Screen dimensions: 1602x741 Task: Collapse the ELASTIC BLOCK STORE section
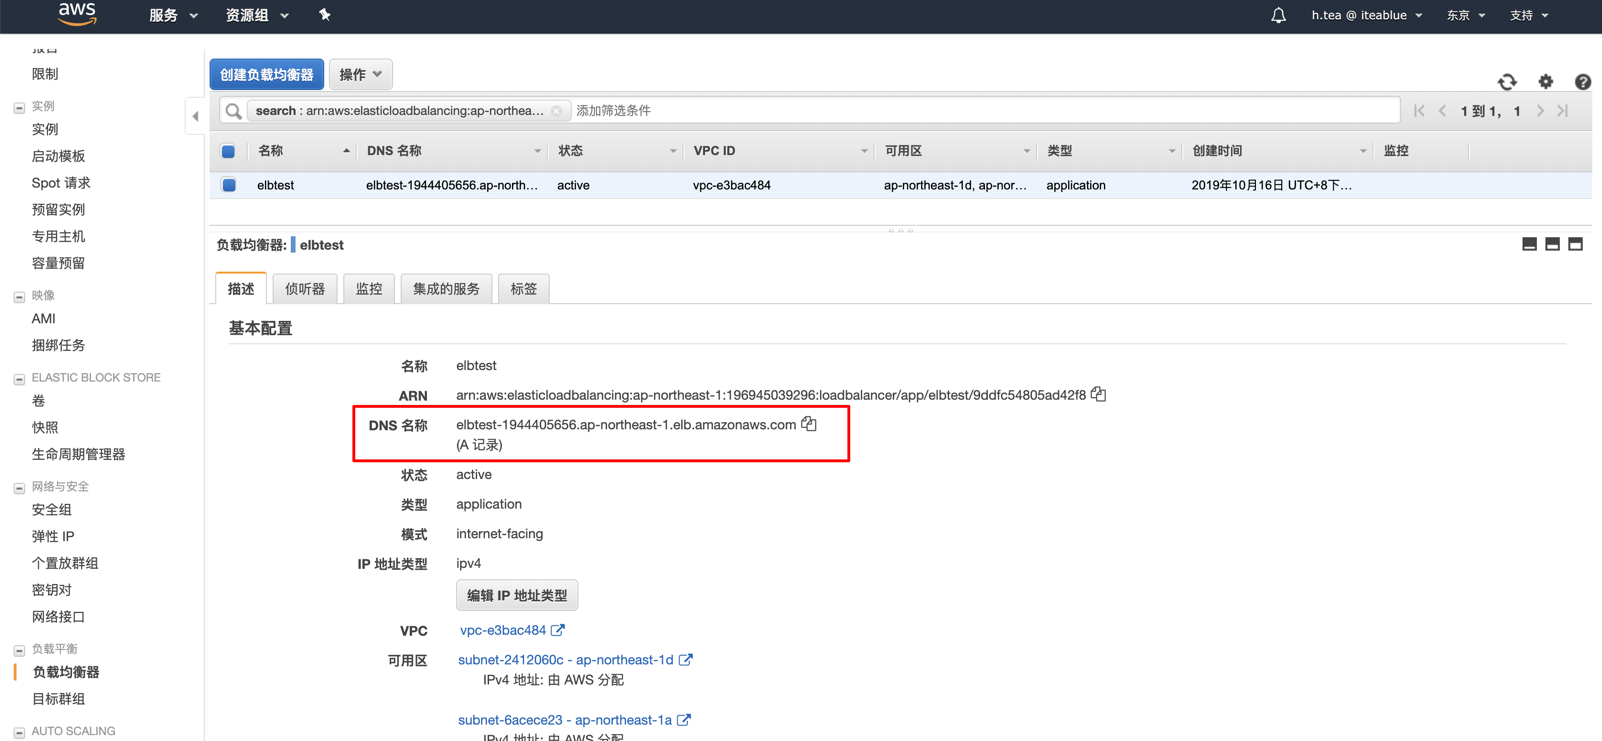tap(19, 378)
